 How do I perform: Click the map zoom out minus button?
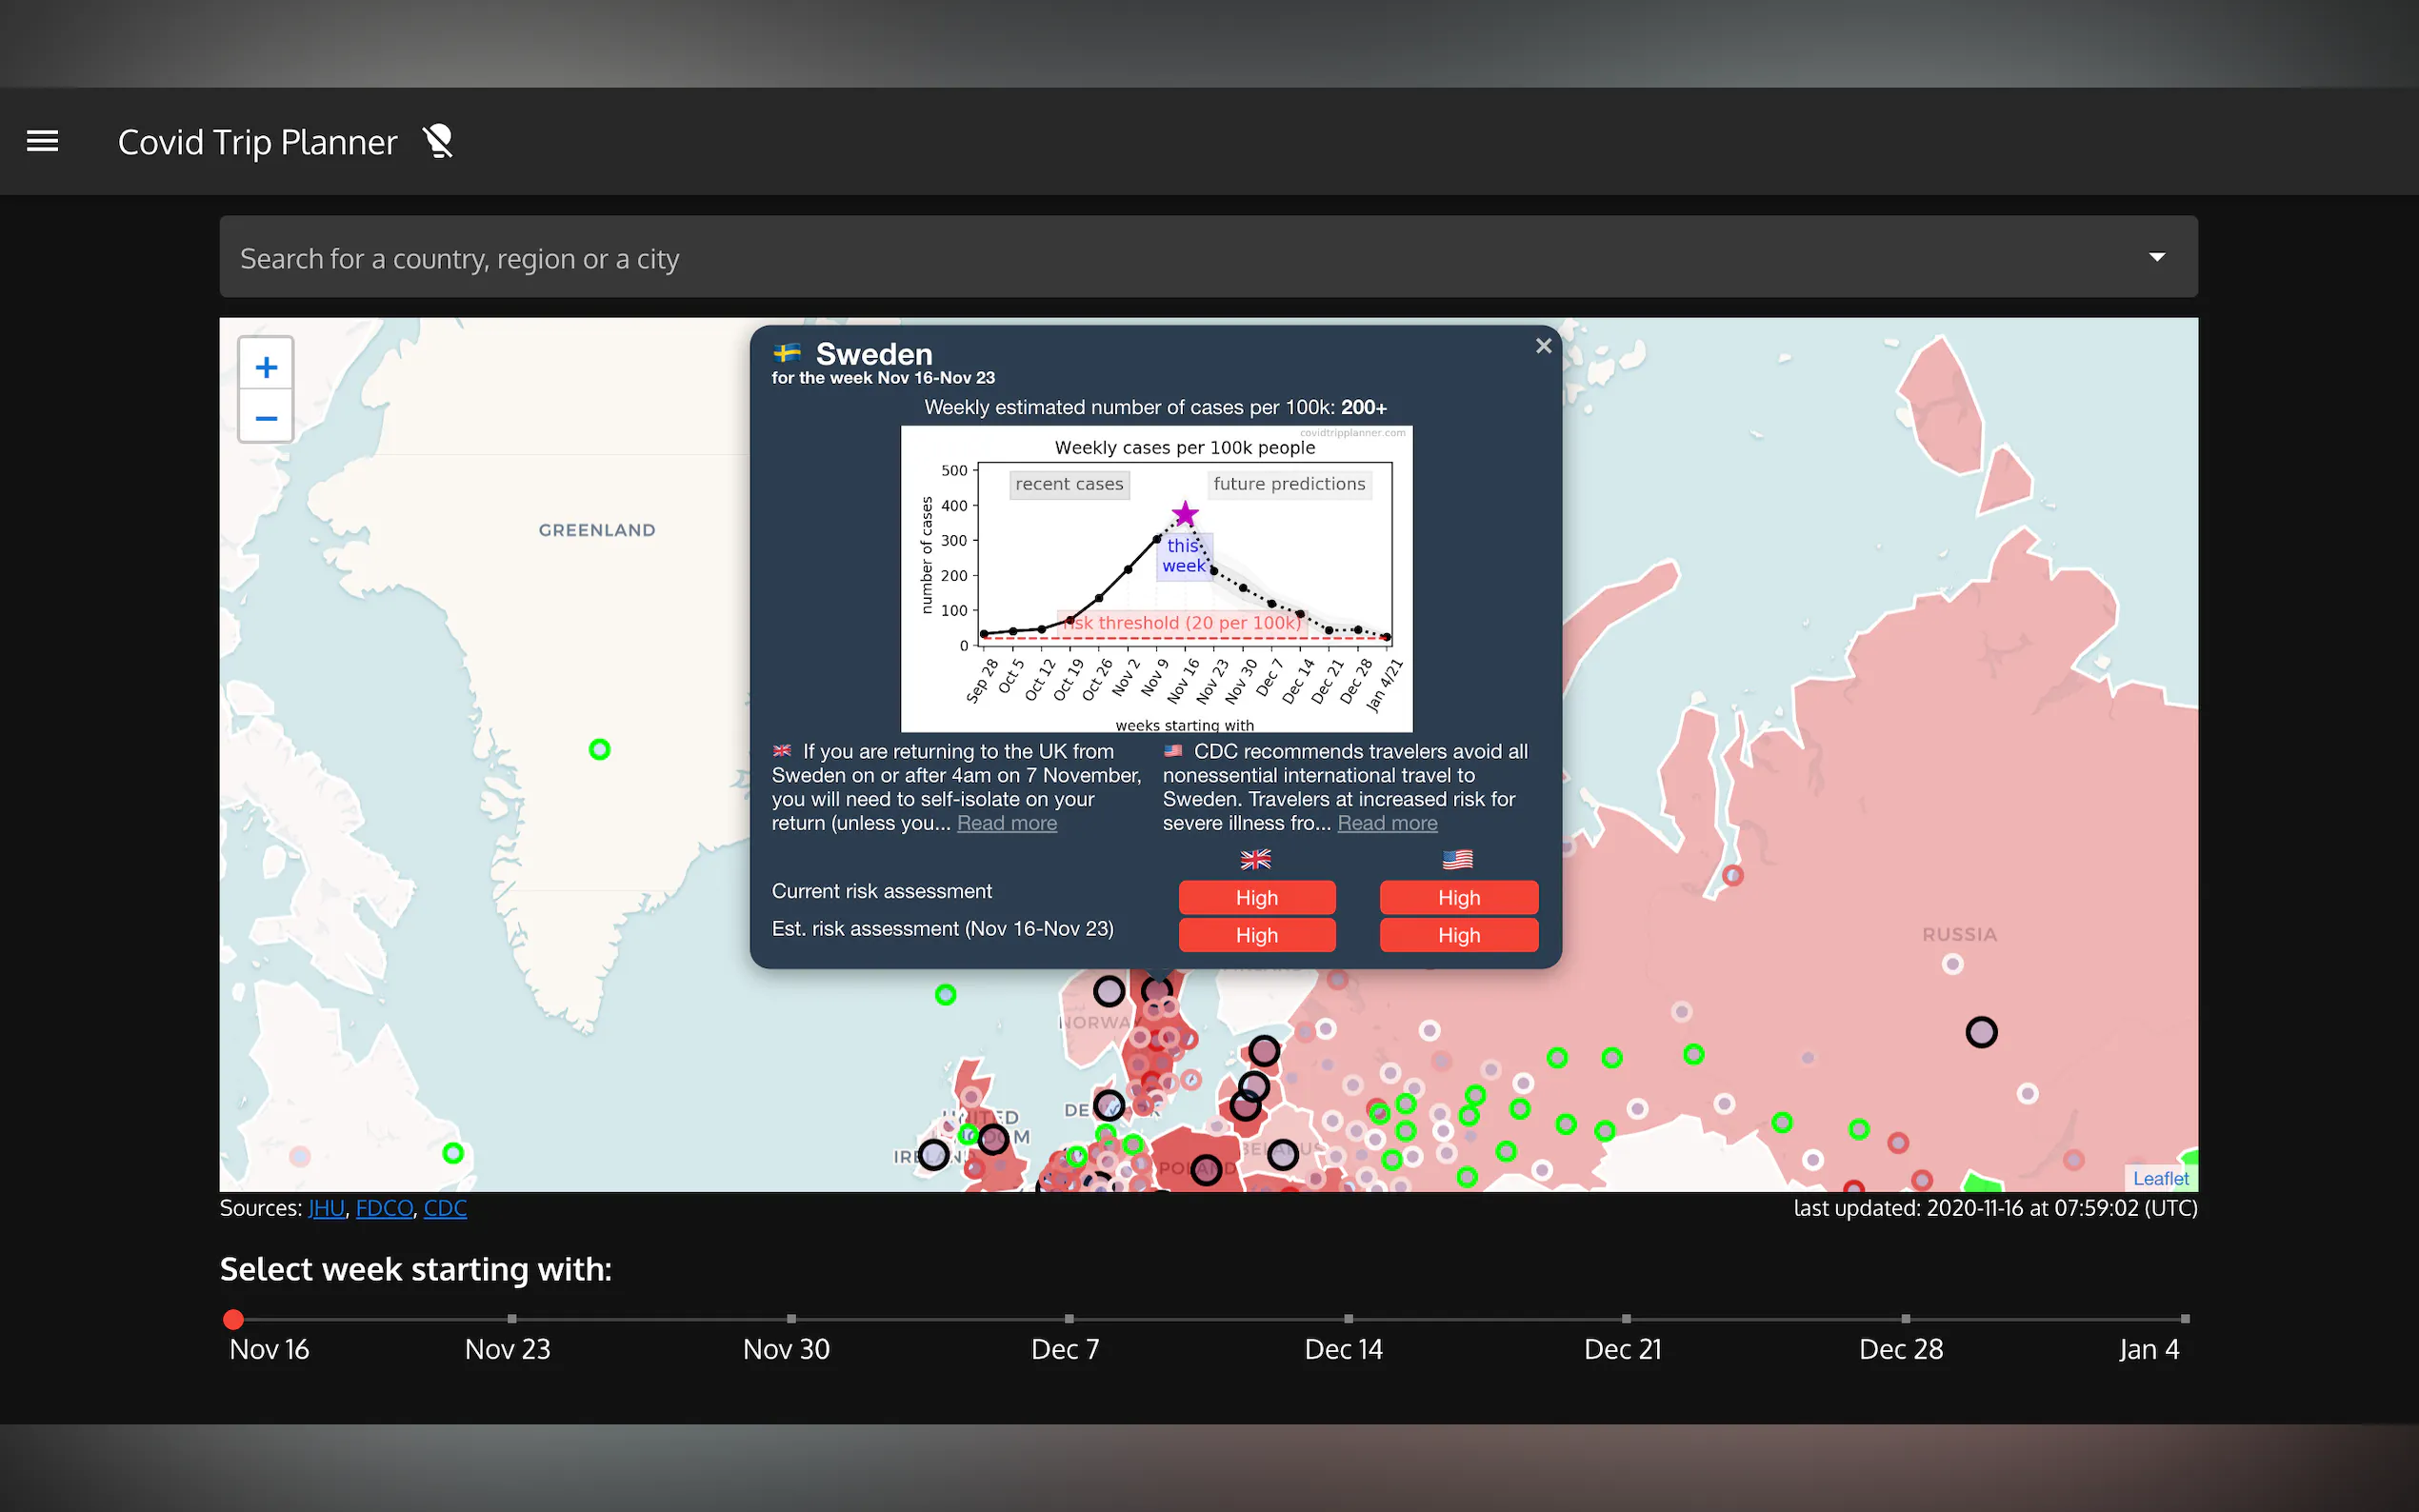point(266,418)
